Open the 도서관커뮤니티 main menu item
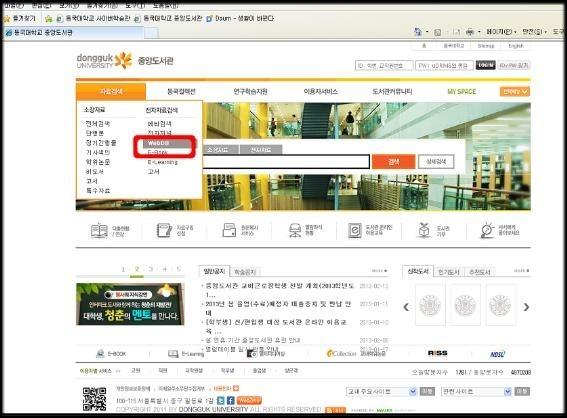 pos(392,91)
